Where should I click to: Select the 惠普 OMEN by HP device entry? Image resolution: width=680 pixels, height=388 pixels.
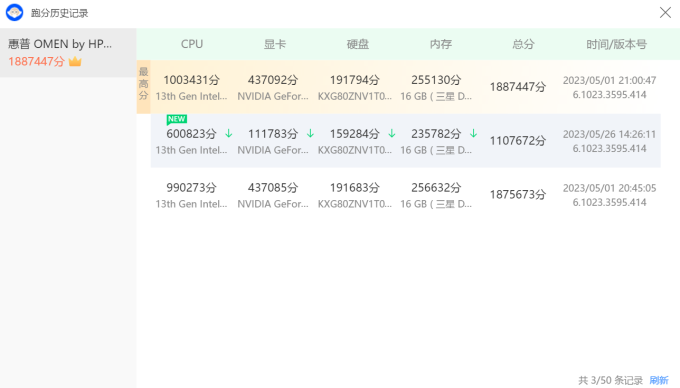pyautogui.click(x=68, y=53)
